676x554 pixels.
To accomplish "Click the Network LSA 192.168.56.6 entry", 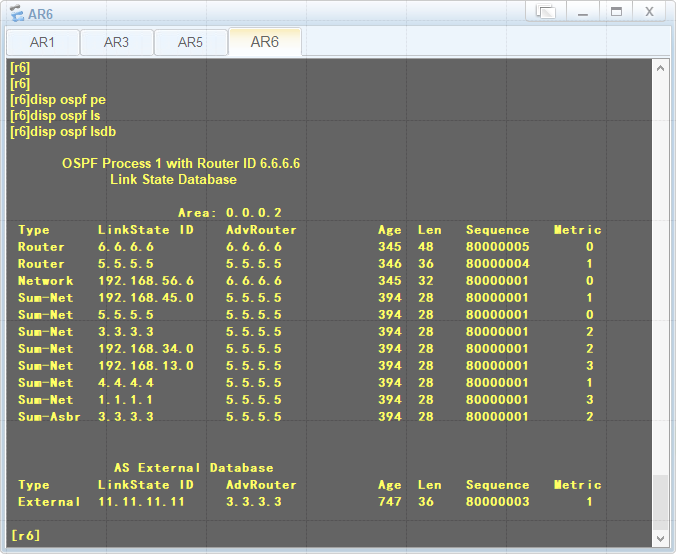I will click(x=146, y=281).
